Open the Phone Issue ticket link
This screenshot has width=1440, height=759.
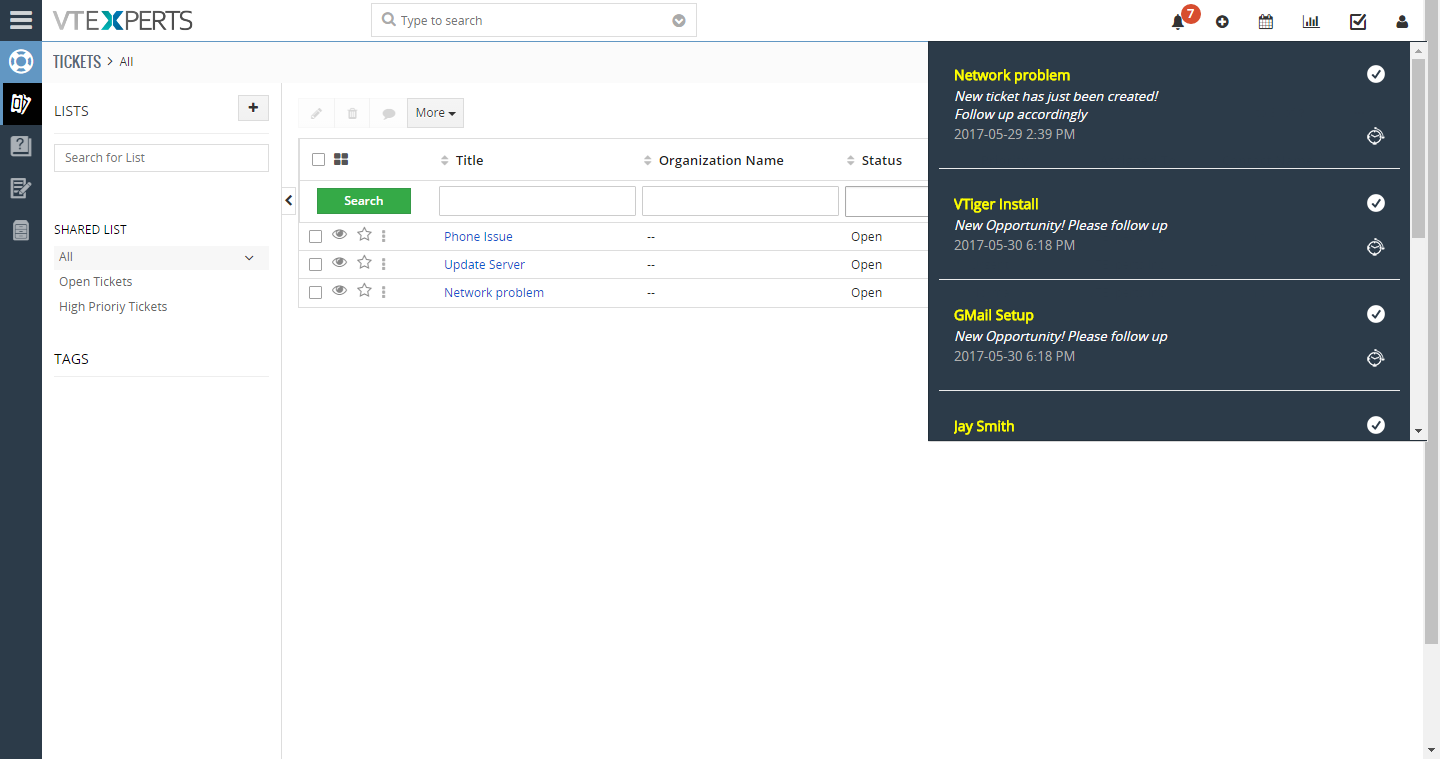pyautogui.click(x=478, y=237)
